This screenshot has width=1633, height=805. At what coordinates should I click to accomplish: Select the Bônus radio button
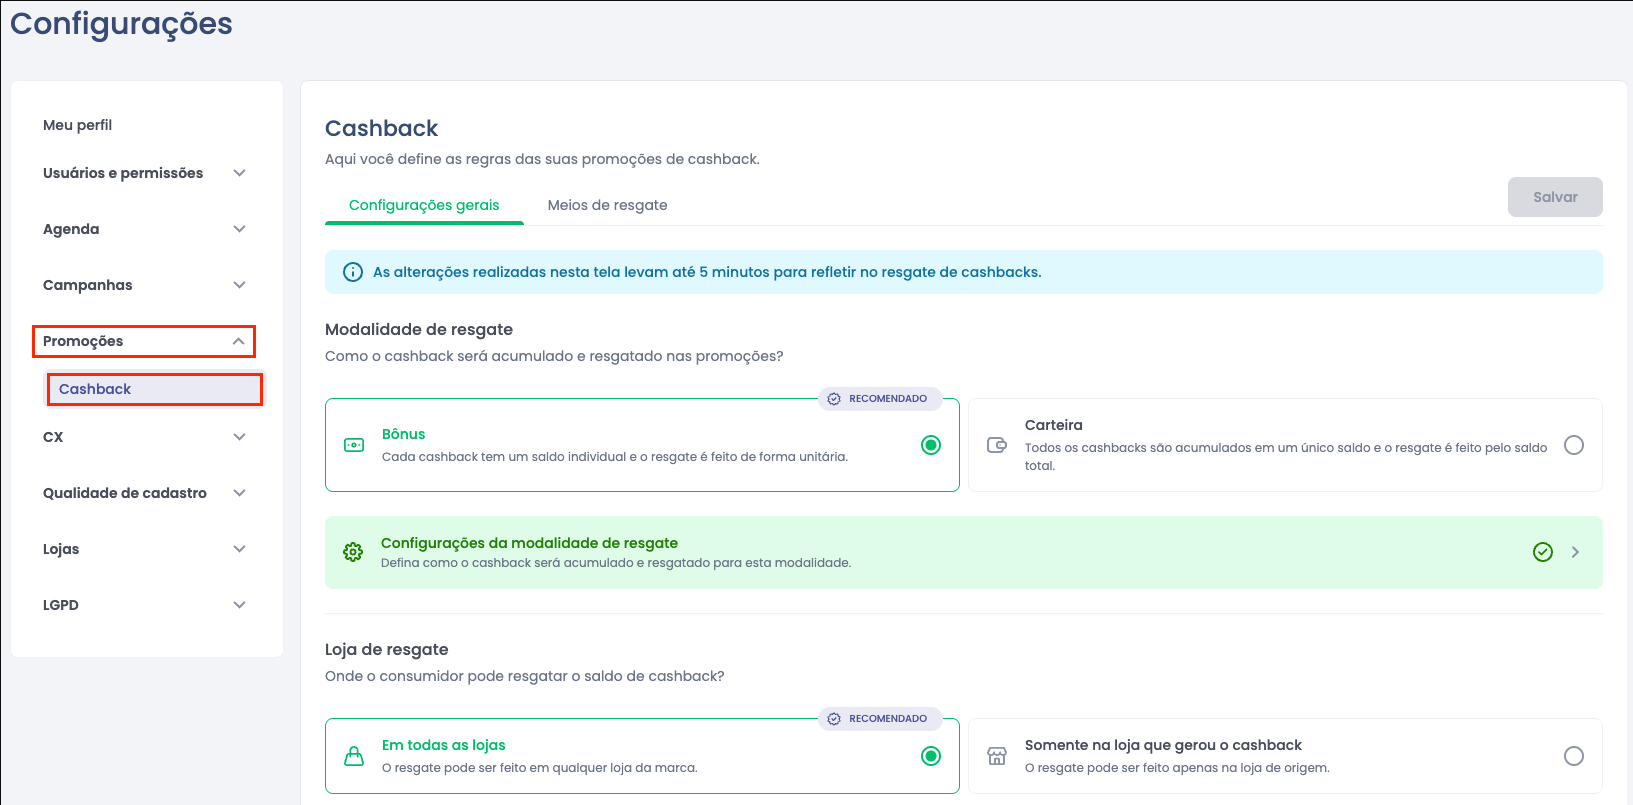(x=931, y=445)
